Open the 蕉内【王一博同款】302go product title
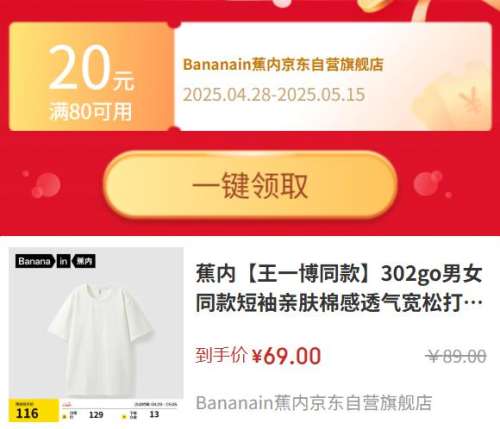Screen dimensions: 500x429 click(339, 288)
